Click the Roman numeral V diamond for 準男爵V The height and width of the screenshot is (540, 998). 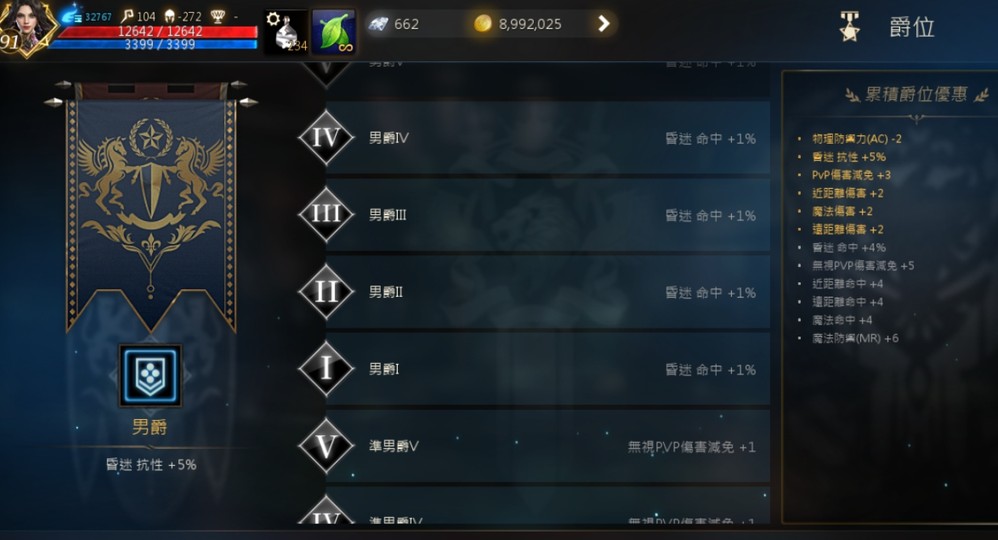pyautogui.click(x=326, y=446)
